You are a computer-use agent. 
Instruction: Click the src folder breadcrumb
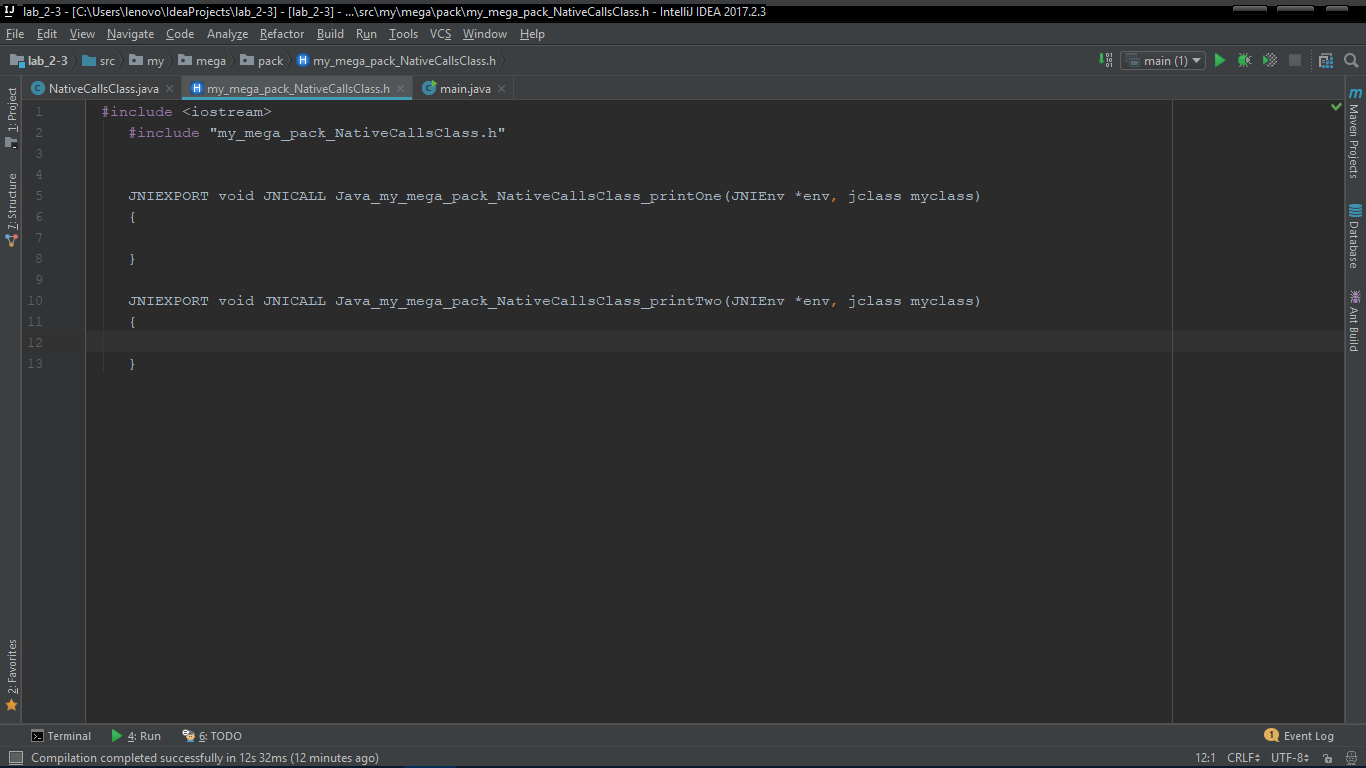pos(99,60)
